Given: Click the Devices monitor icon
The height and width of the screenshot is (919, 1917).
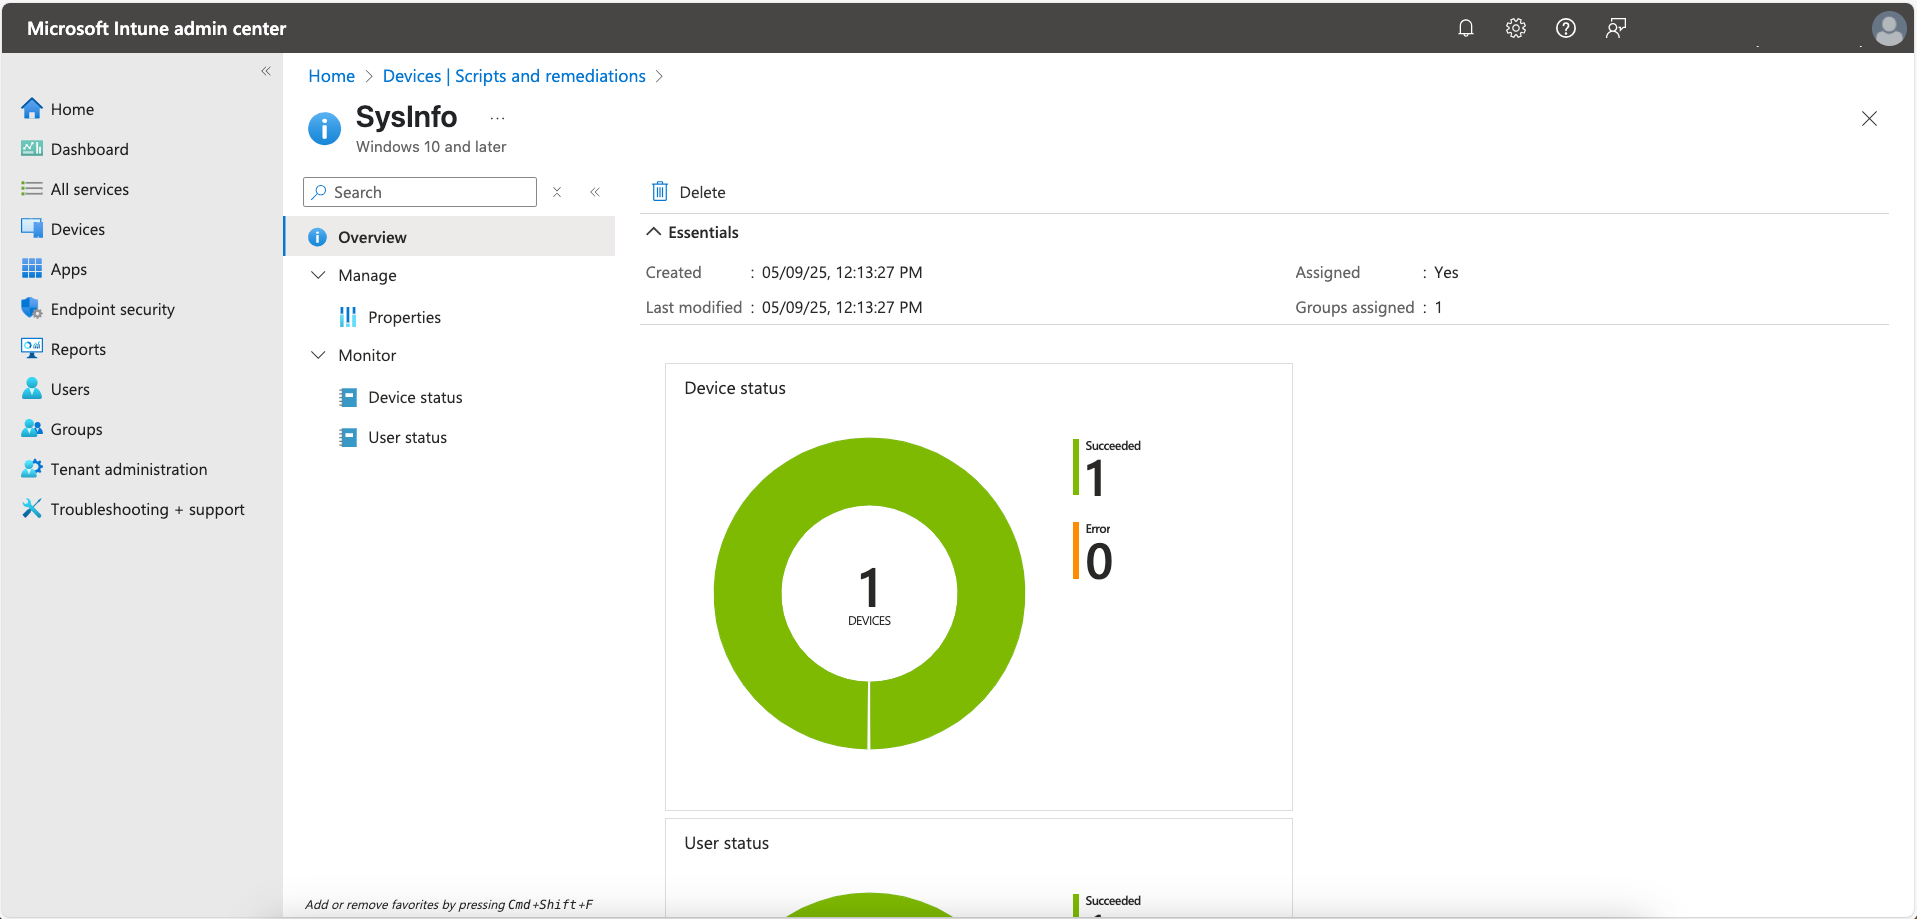Looking at the screenshot, I should pos(32,228).
